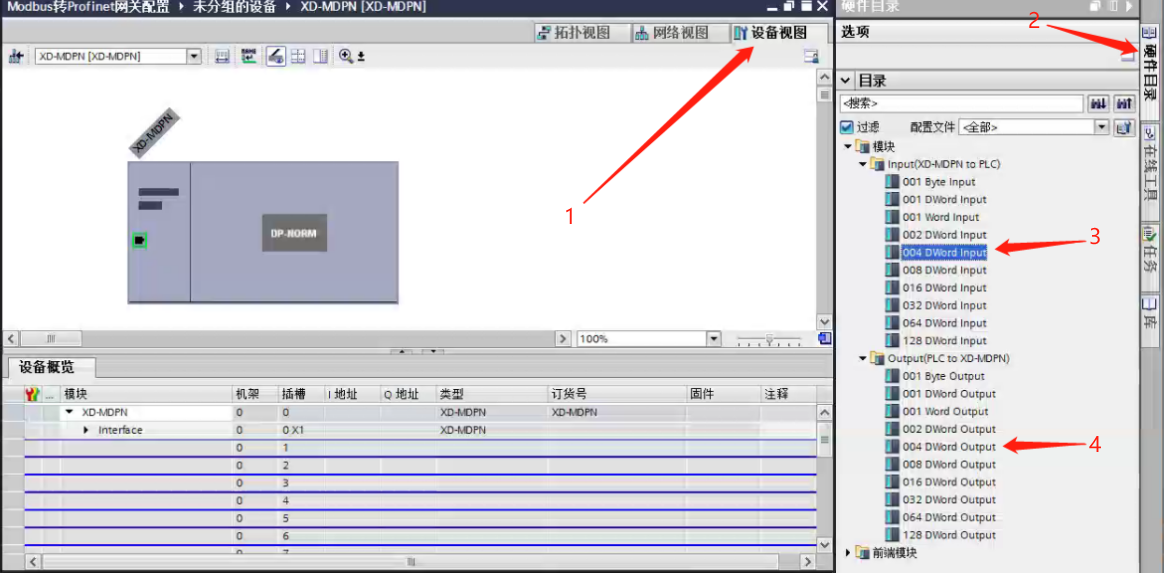Viewport: 1164px width, 573px height.
Task: Select 001 Byte Input module
Action: 938,182
